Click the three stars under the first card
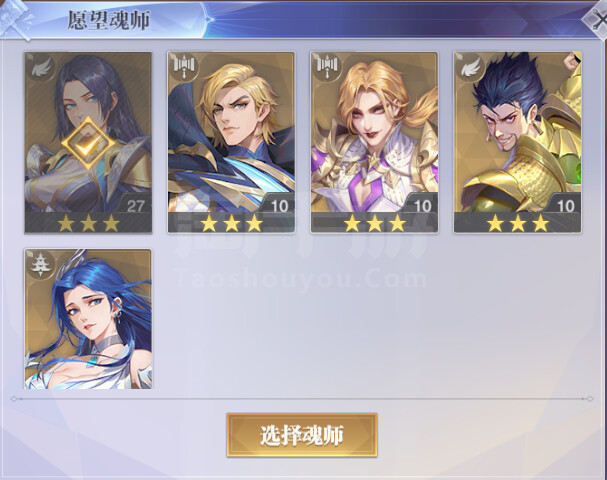 pyautogui.click(x=88, y=223)
